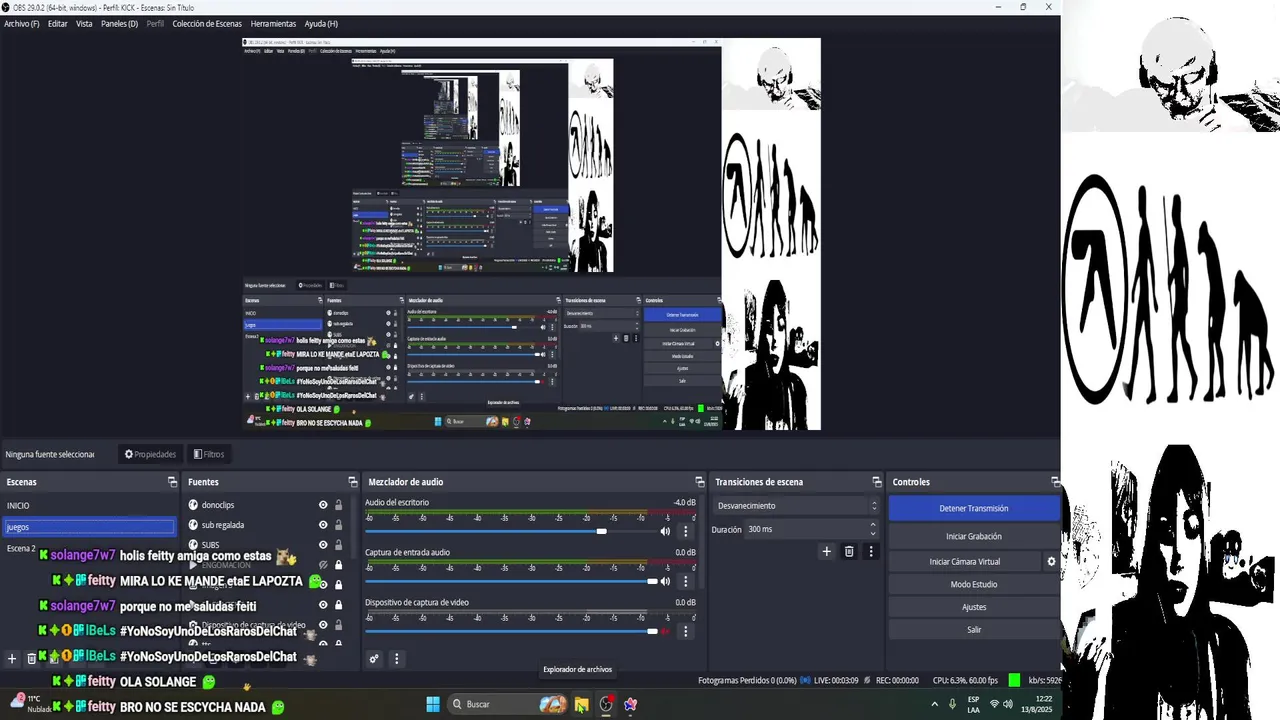
Task: Click the Filtros button
Action: pyautogui.click(x=209, y=454)
